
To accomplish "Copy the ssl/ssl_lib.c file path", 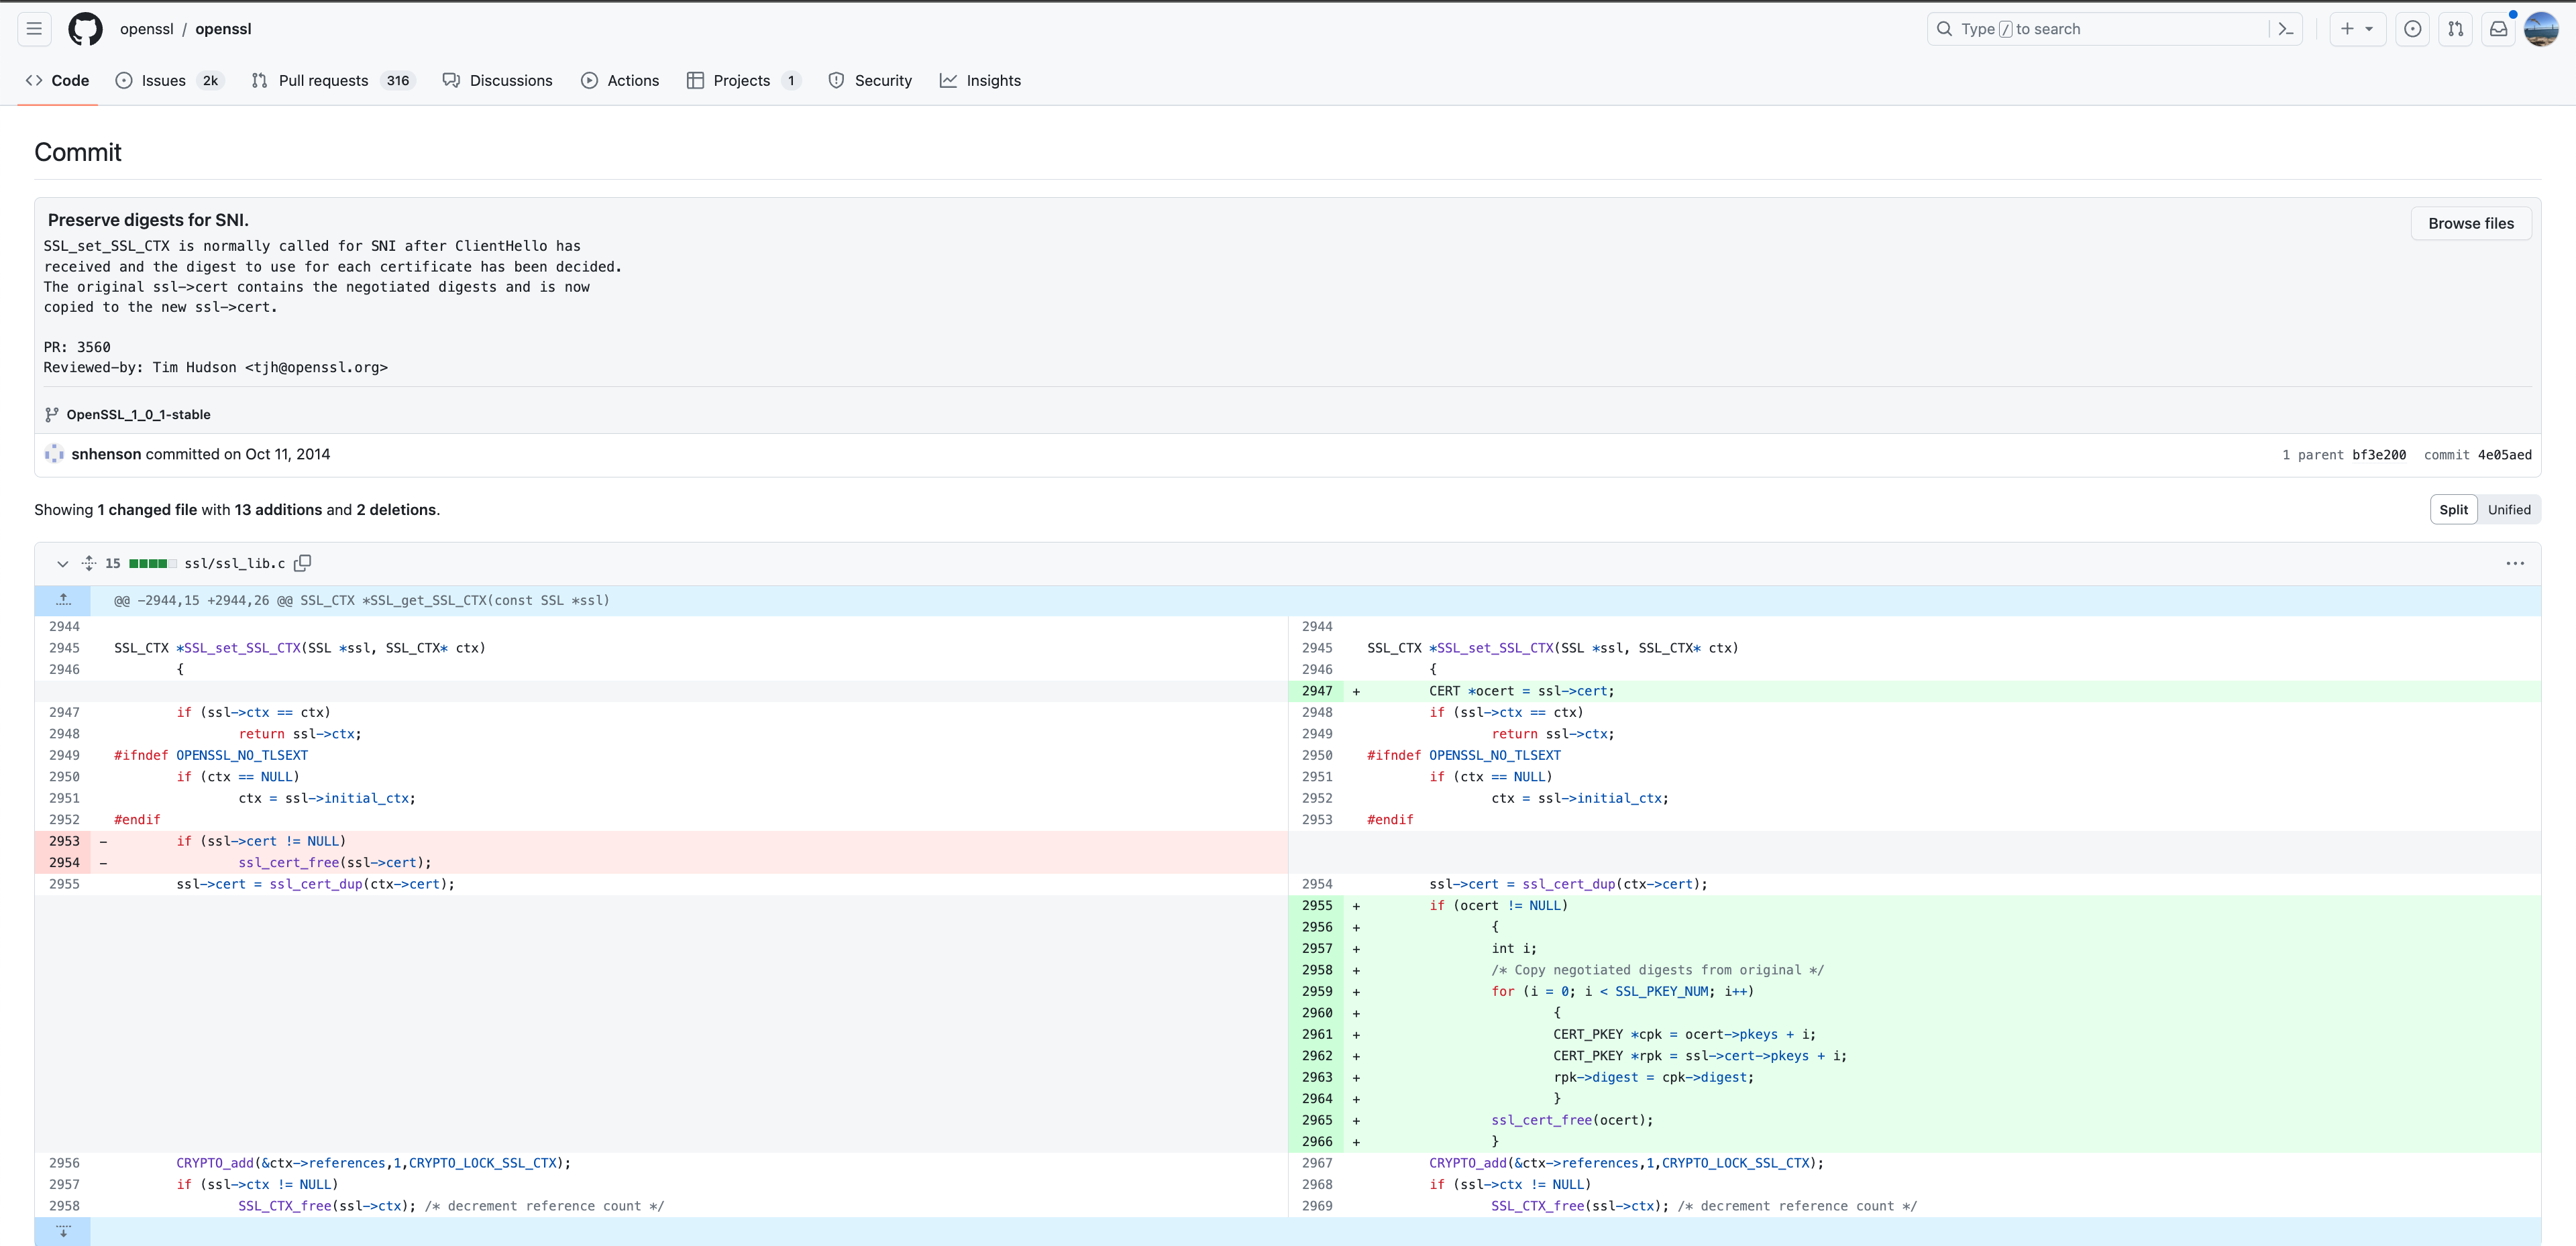I will coord(302,563).
